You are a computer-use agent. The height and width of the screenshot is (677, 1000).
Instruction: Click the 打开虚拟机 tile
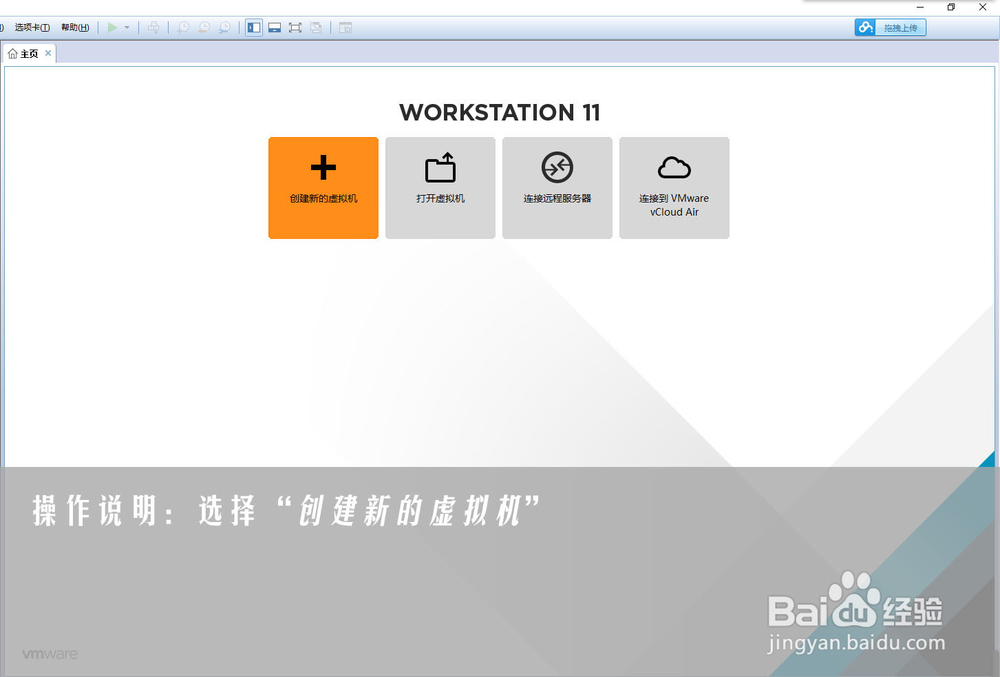(440, 188)
